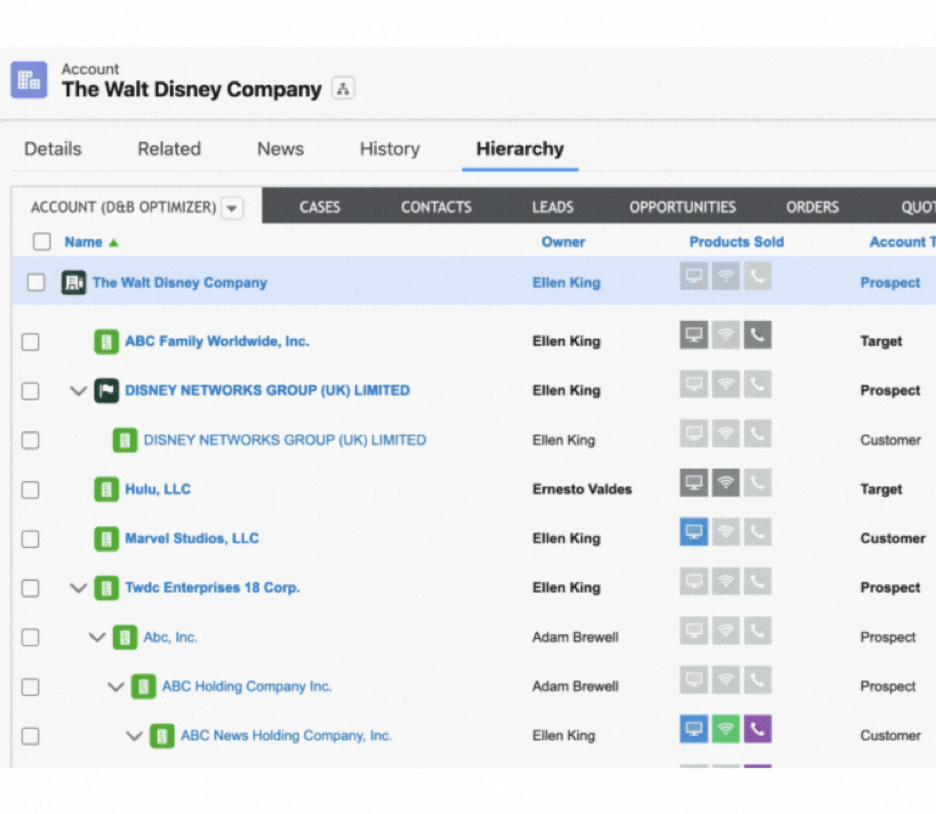Tick the select-all checkbox in Name header
This screenshot has width=936, height=814.
click(42, 242)
